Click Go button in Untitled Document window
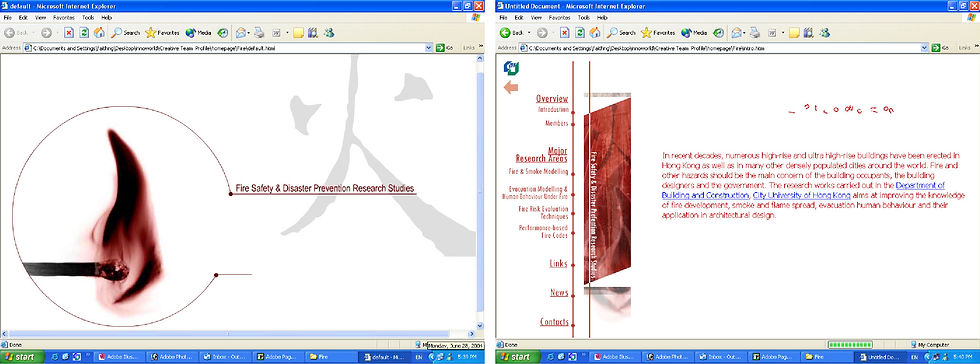Image resolution: width=980 pixels, height=364 pixels. tap(941, 48)
